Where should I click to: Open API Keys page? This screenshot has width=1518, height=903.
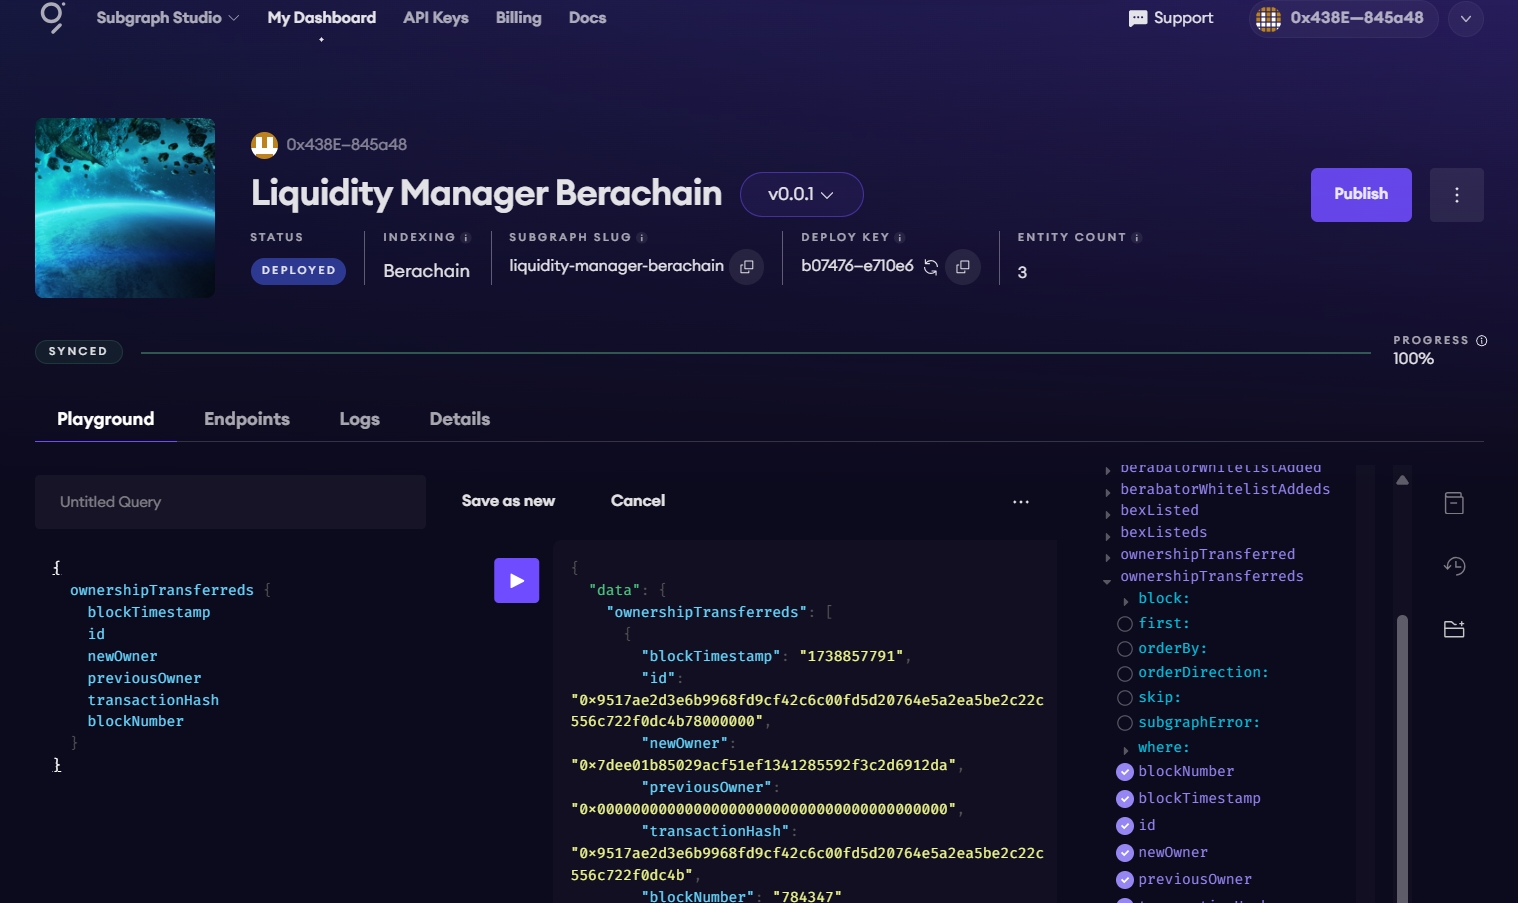click(x=436, y=18)
